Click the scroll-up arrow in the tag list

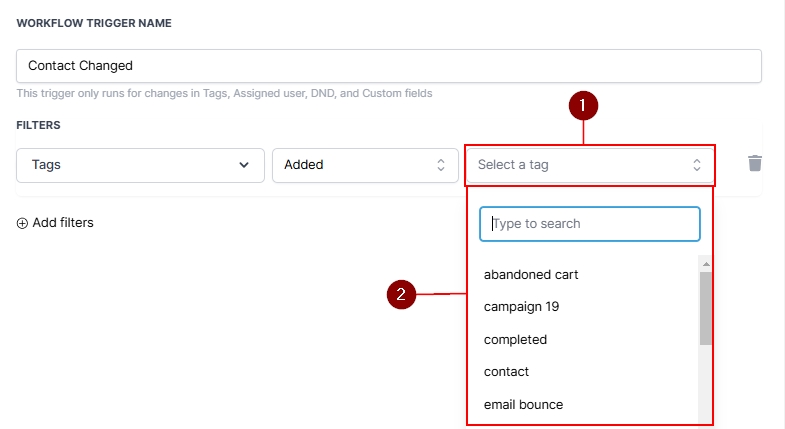point(705,264)
